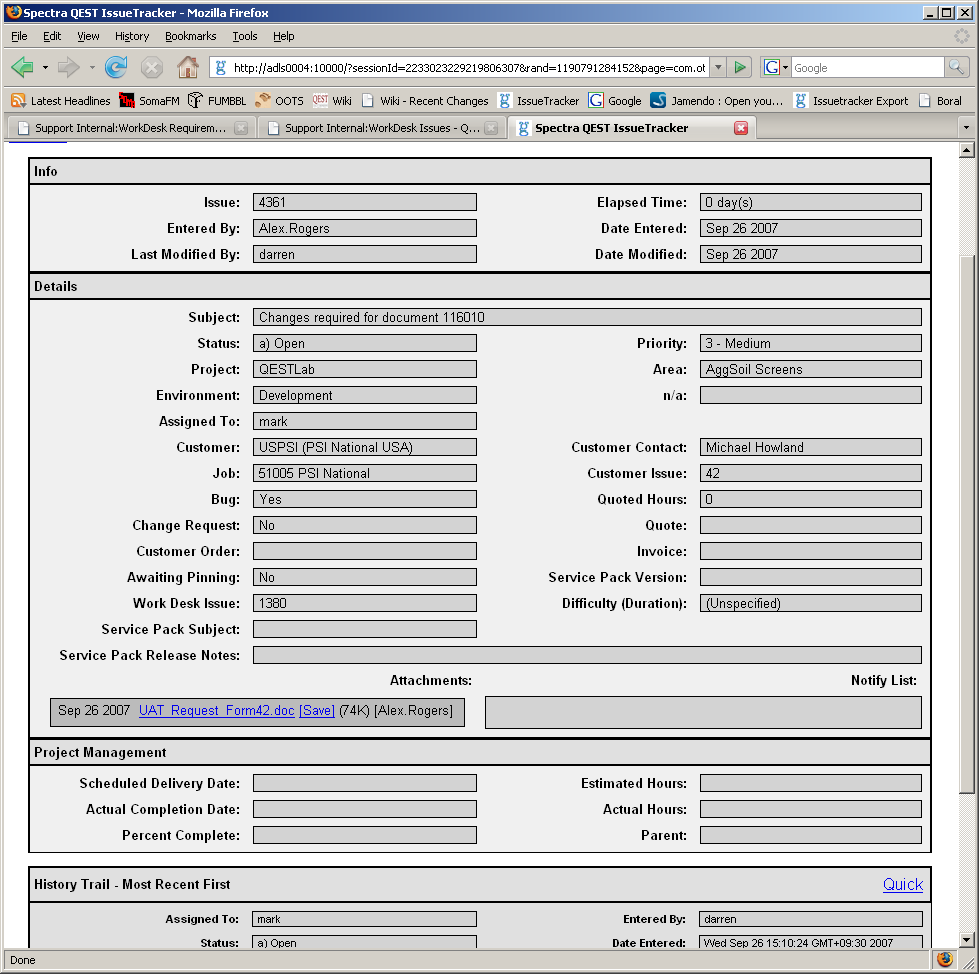Image resolution: width=979 pixels, height=974 pixels.
Task: Click the Quick link in History Trail
Action: pyautogui.click(x=902, y=885)
